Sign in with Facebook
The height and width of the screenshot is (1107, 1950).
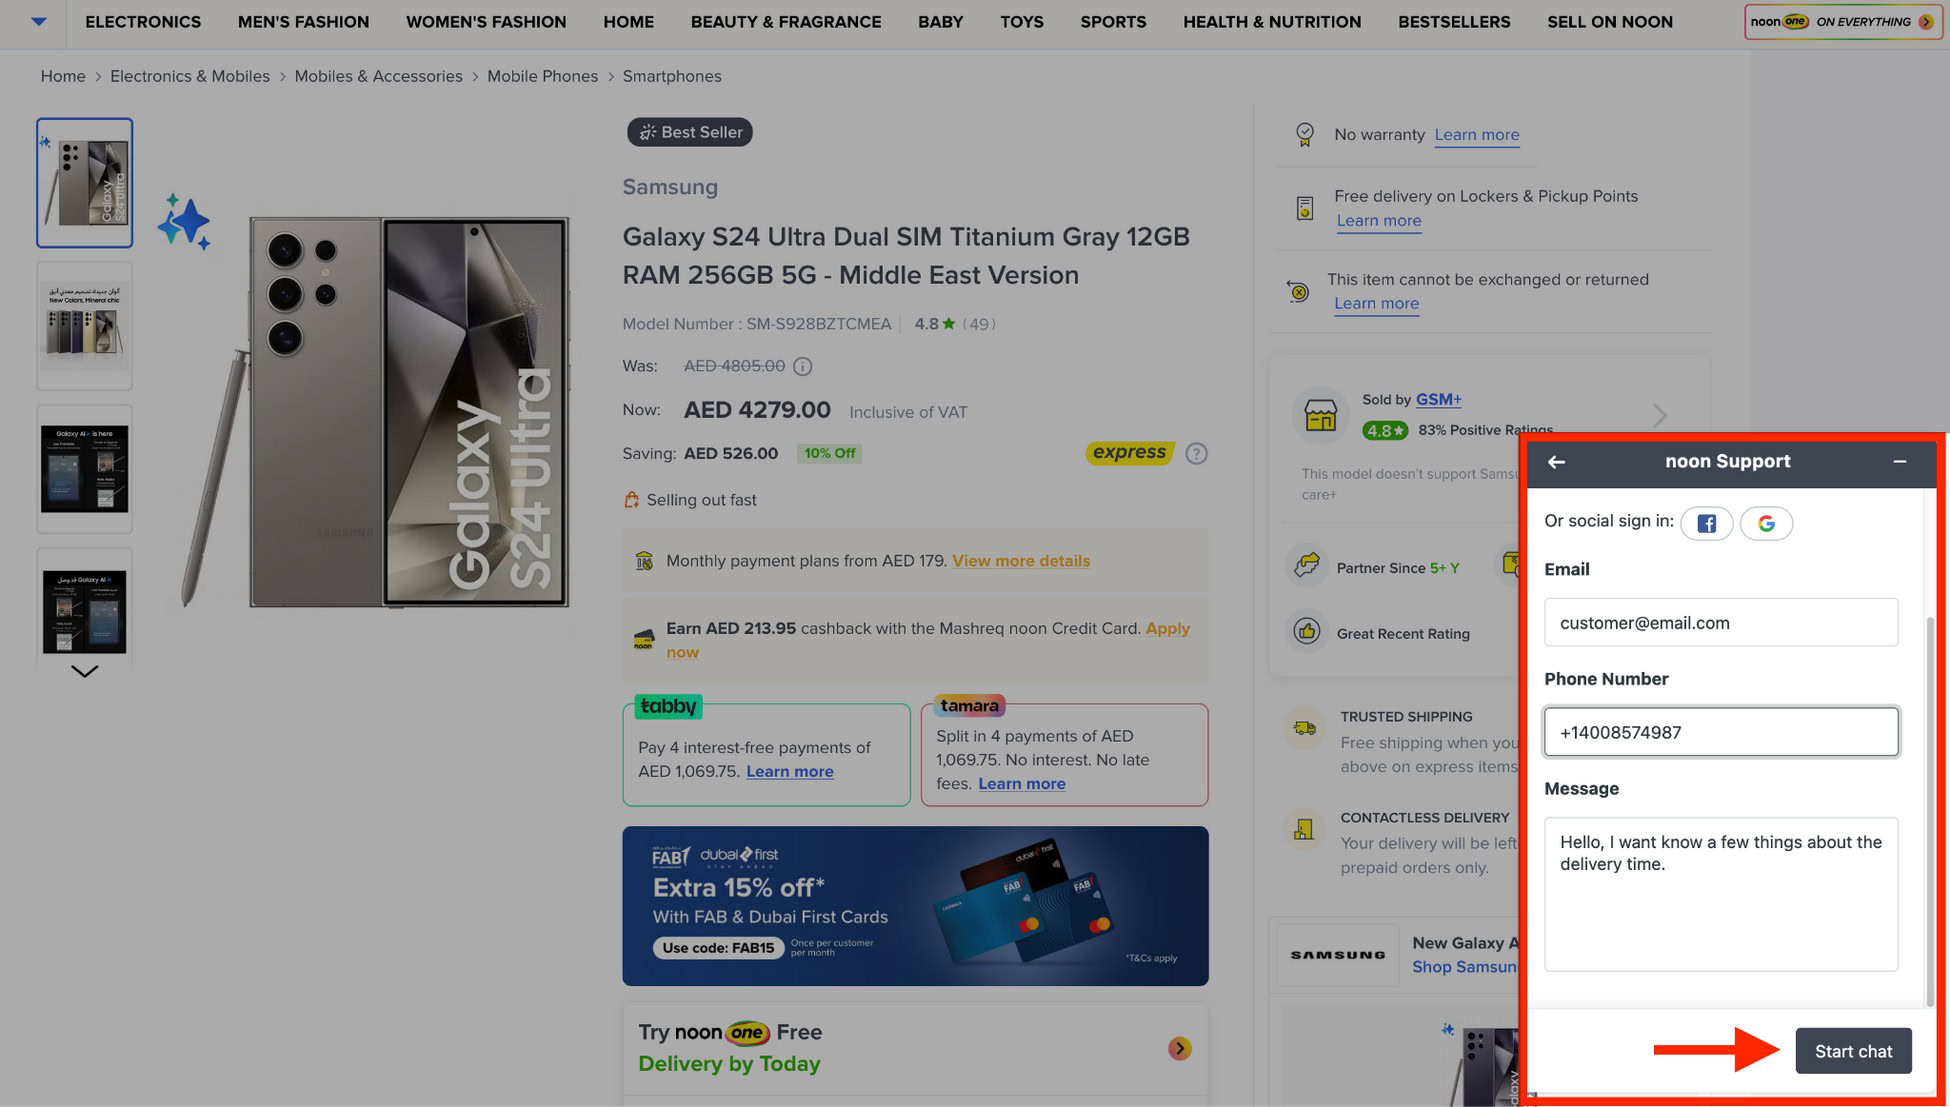tap(1706, 523)
